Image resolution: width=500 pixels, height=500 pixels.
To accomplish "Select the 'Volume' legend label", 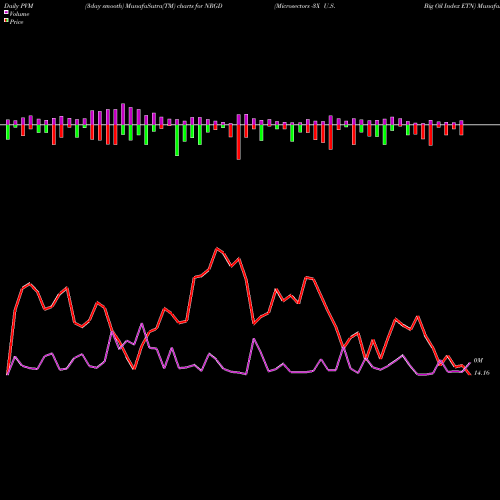I will 19,14.
